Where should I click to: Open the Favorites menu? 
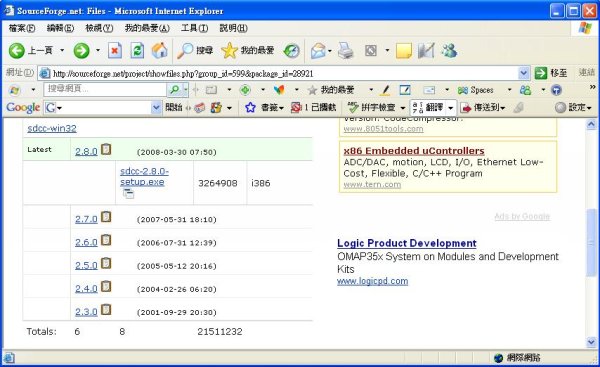click(147, 28)
